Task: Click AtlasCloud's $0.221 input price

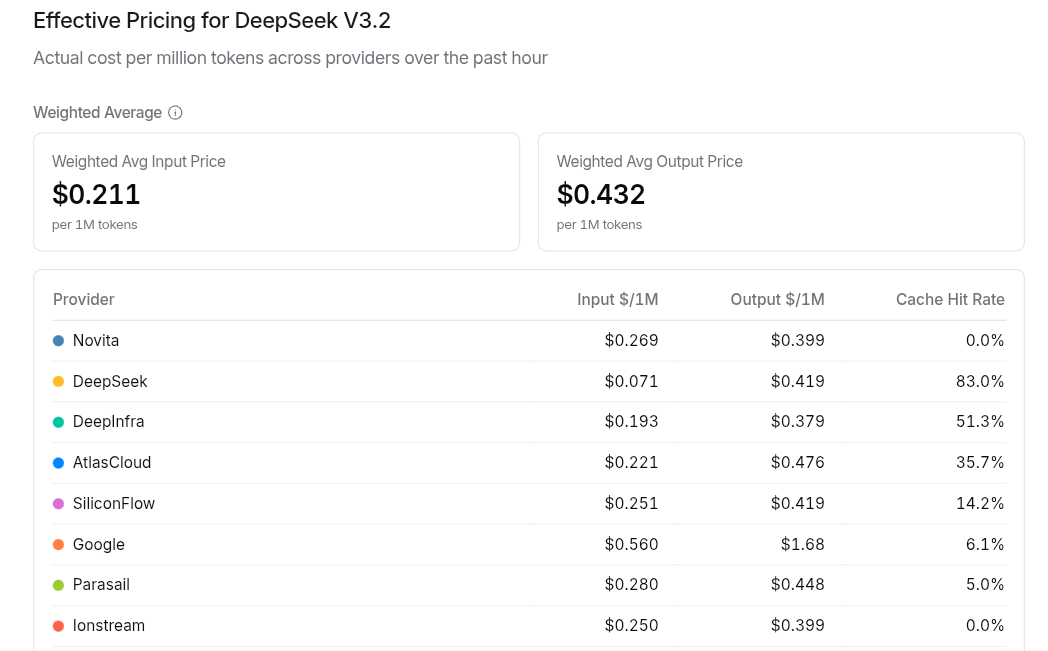Action: point(632,463)
